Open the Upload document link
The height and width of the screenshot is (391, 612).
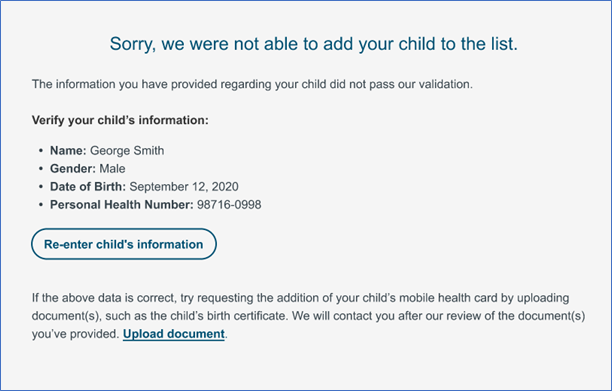(x=174, y=334)
